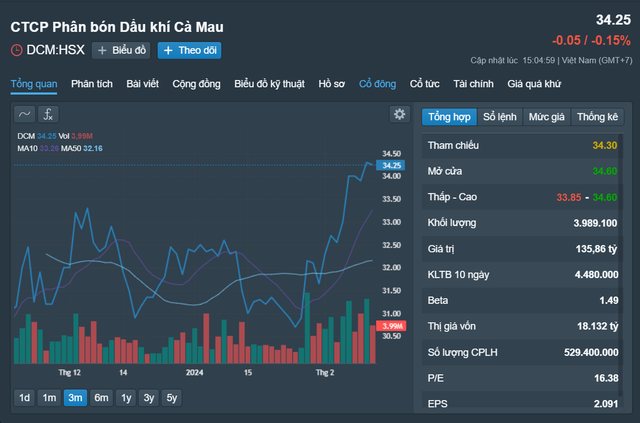The height and width of the screenshot is (423, 640).
Task: Click the blue 34.25 price label on axis
Action: pyautogui.click(x=391, y=165)
